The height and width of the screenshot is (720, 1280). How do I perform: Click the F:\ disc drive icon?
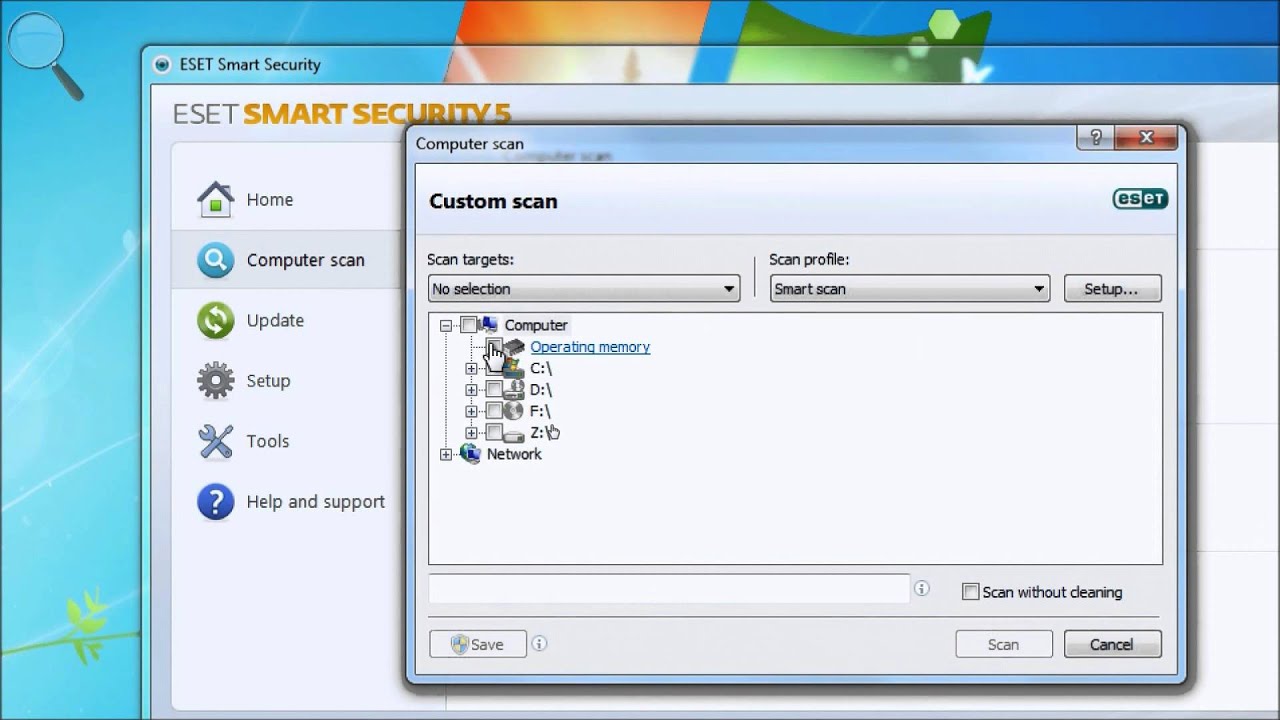click(513, 411)
